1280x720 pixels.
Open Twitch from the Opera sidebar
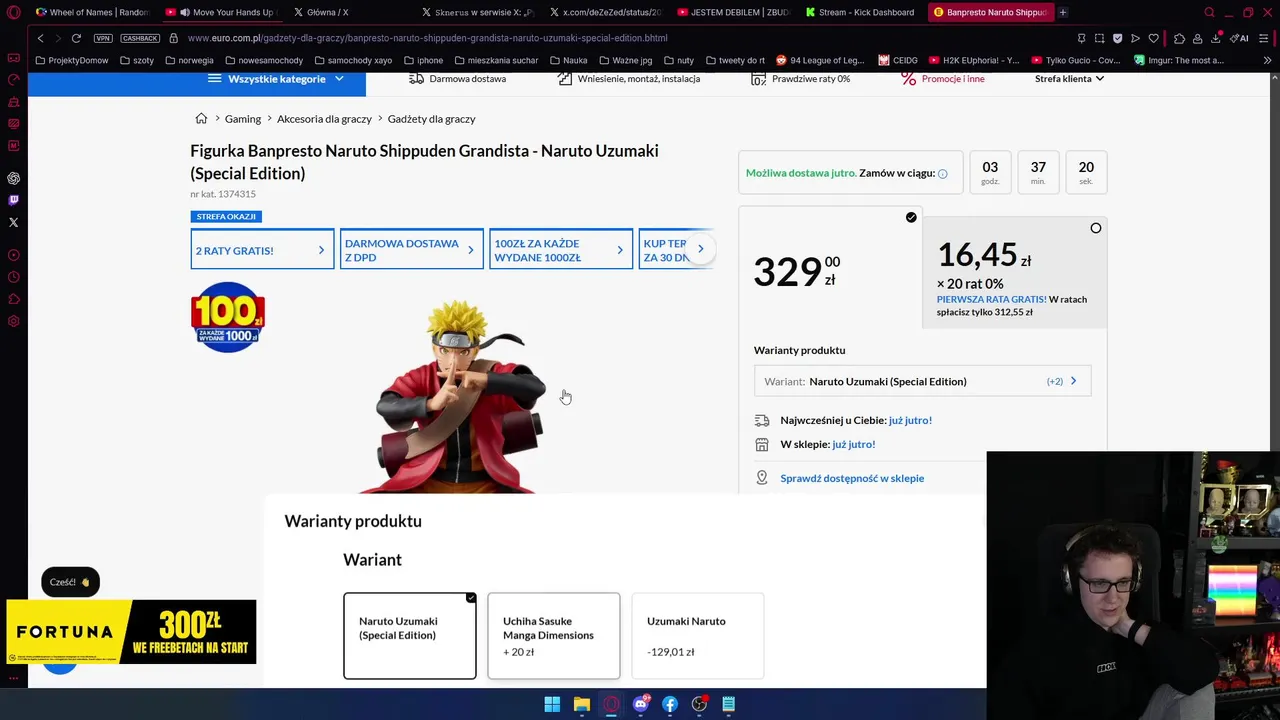click(x=13, y=200)
